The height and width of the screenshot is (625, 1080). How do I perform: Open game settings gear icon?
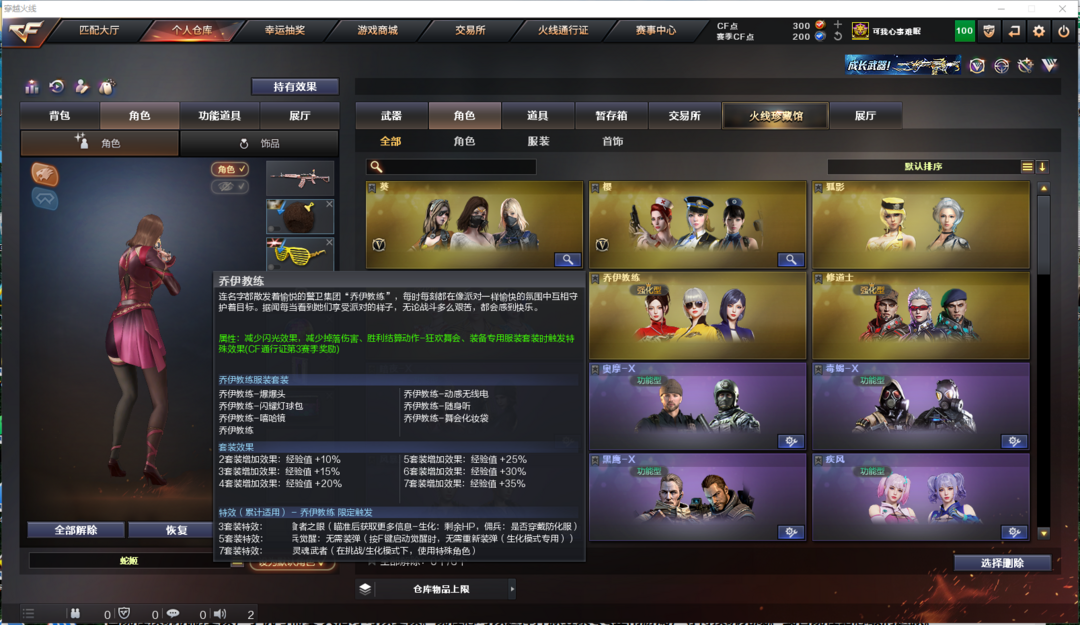[1039, 31]
